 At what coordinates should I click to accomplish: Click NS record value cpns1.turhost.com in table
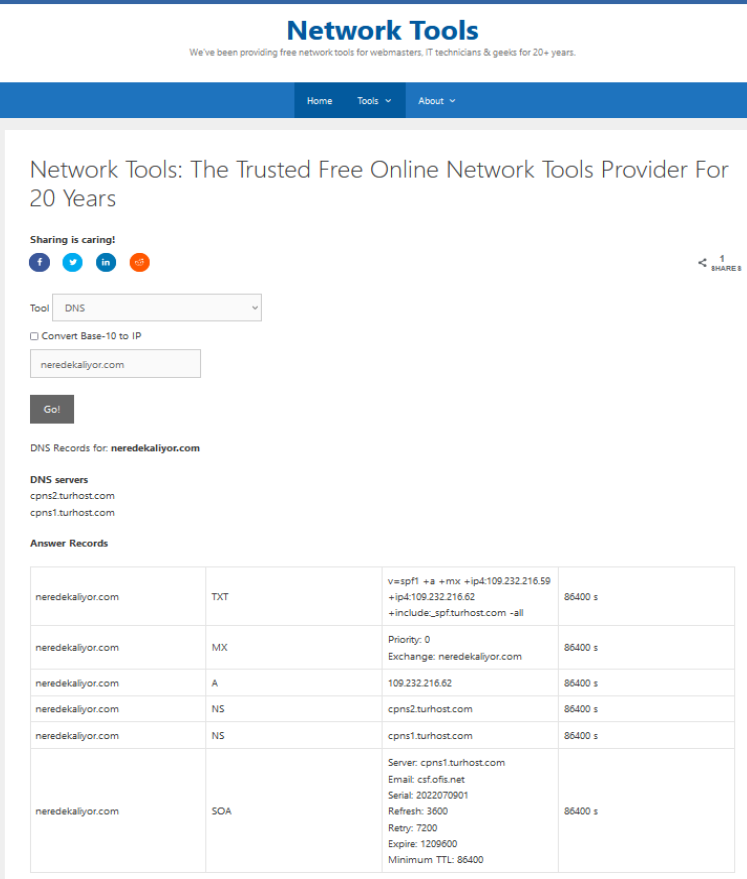430,736
